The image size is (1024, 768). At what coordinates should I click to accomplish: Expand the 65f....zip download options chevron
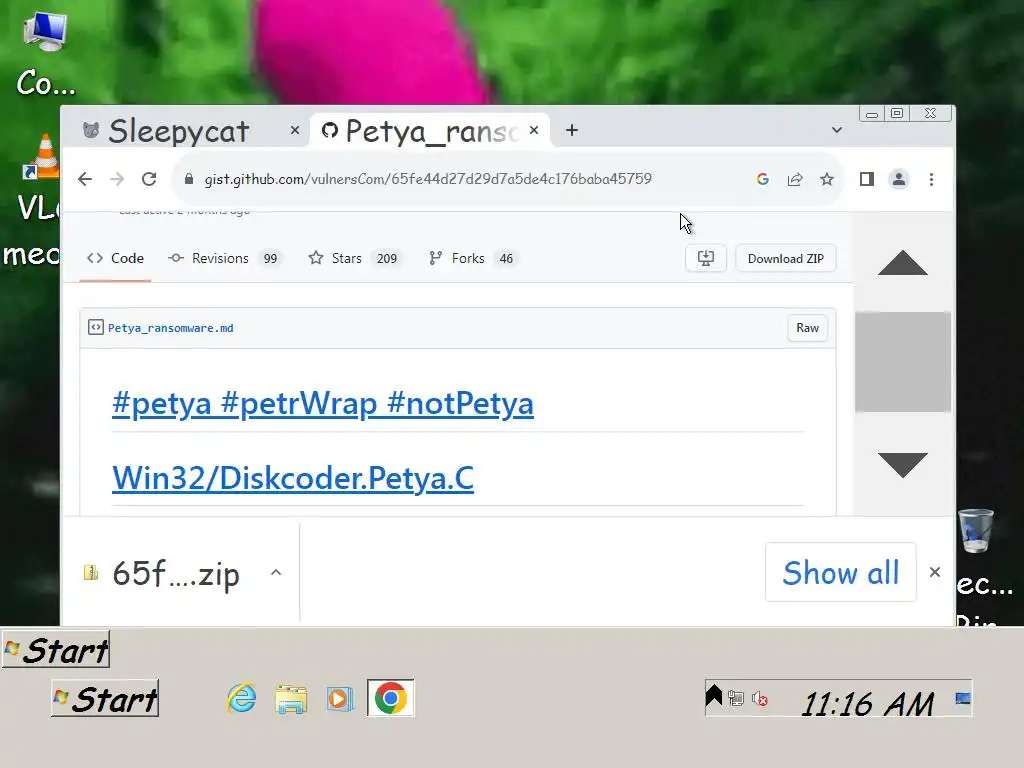point(276,573)
